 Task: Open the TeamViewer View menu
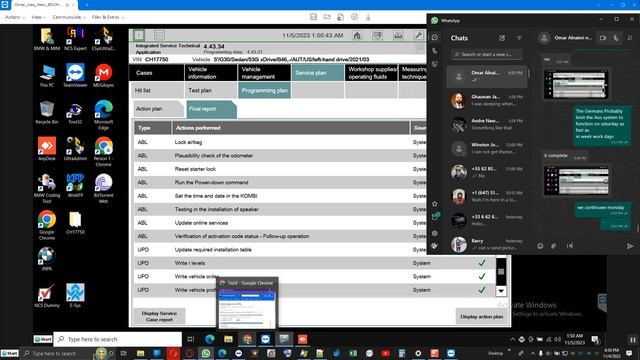point(38,17)
